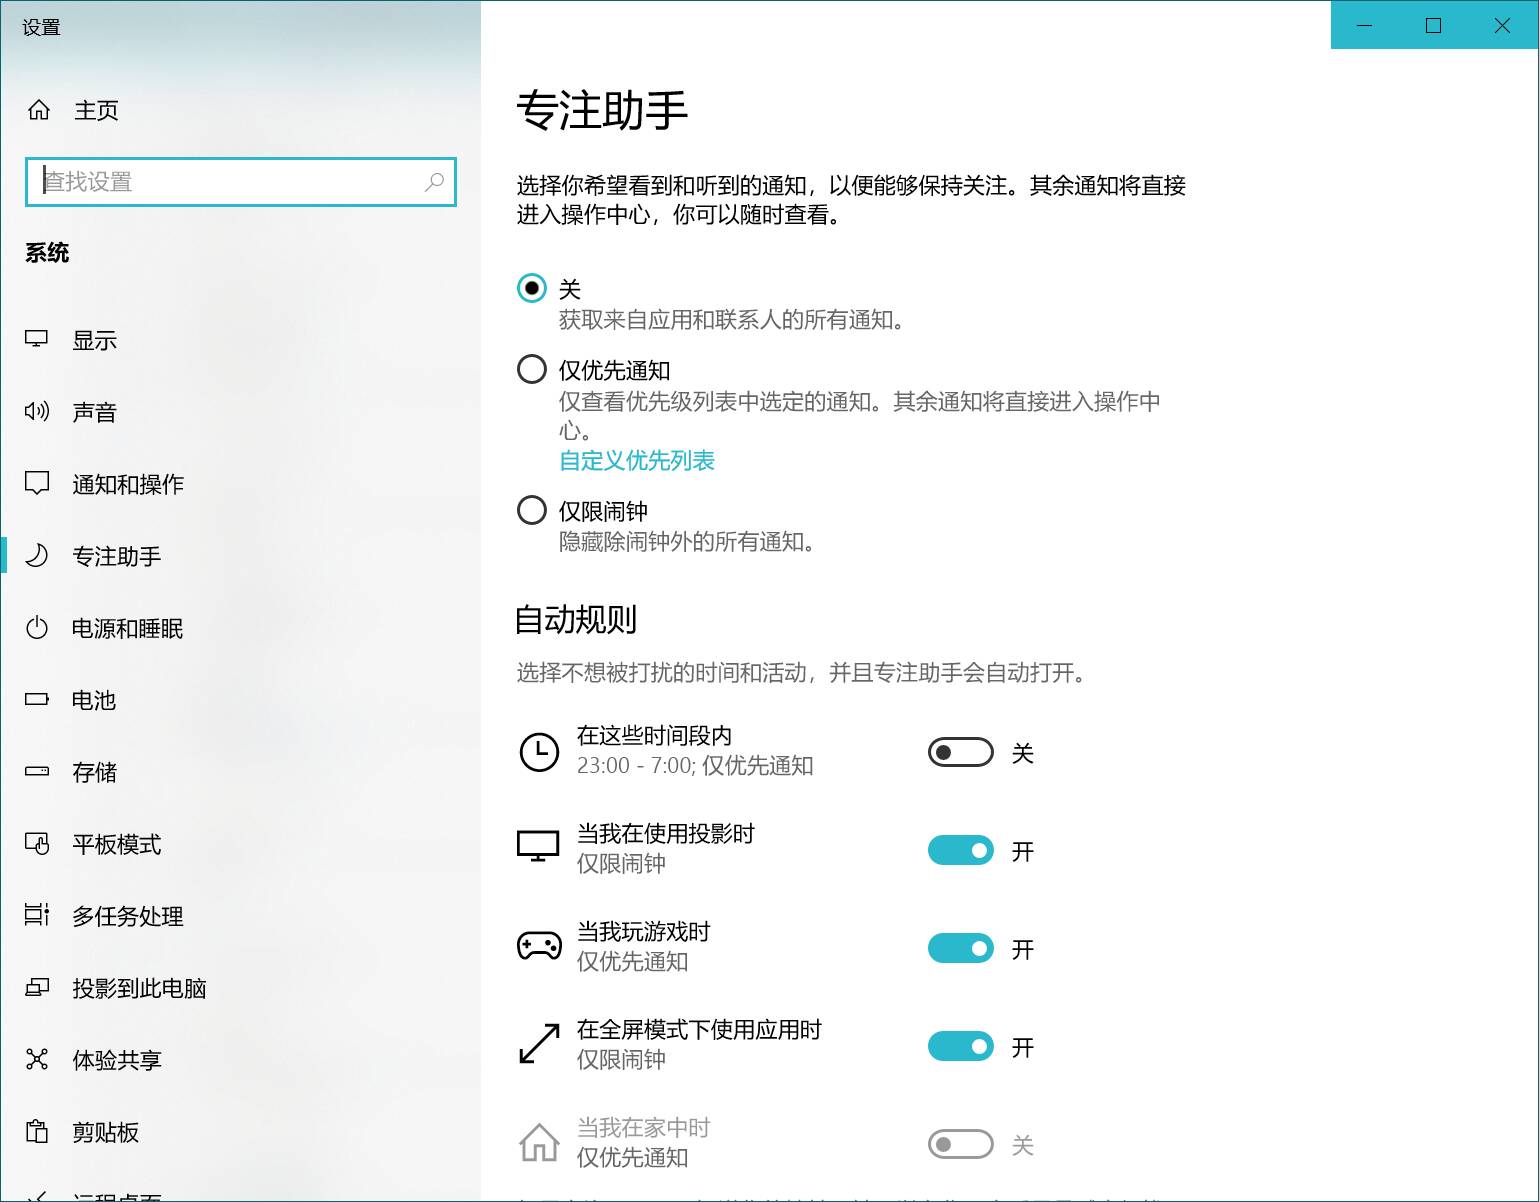Click the Clipboard icon in sidebar
Image resolution: width=1539 pixels, height=1202 pixels.
pyautogui.click(x=37, y=1132)
